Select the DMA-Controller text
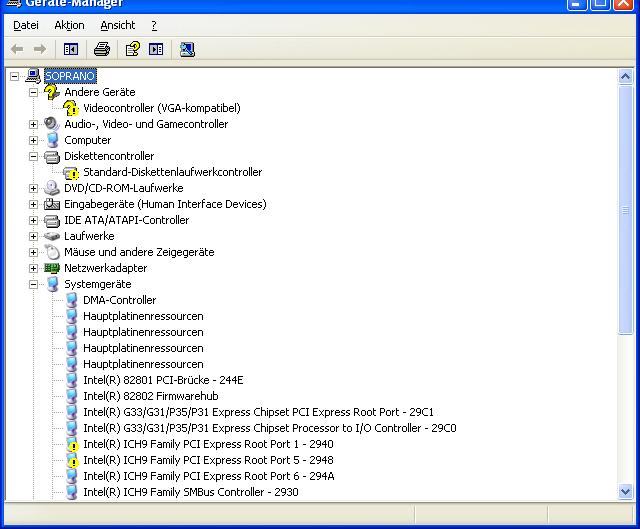Screen dimensions: 640x529 point(120,300)
